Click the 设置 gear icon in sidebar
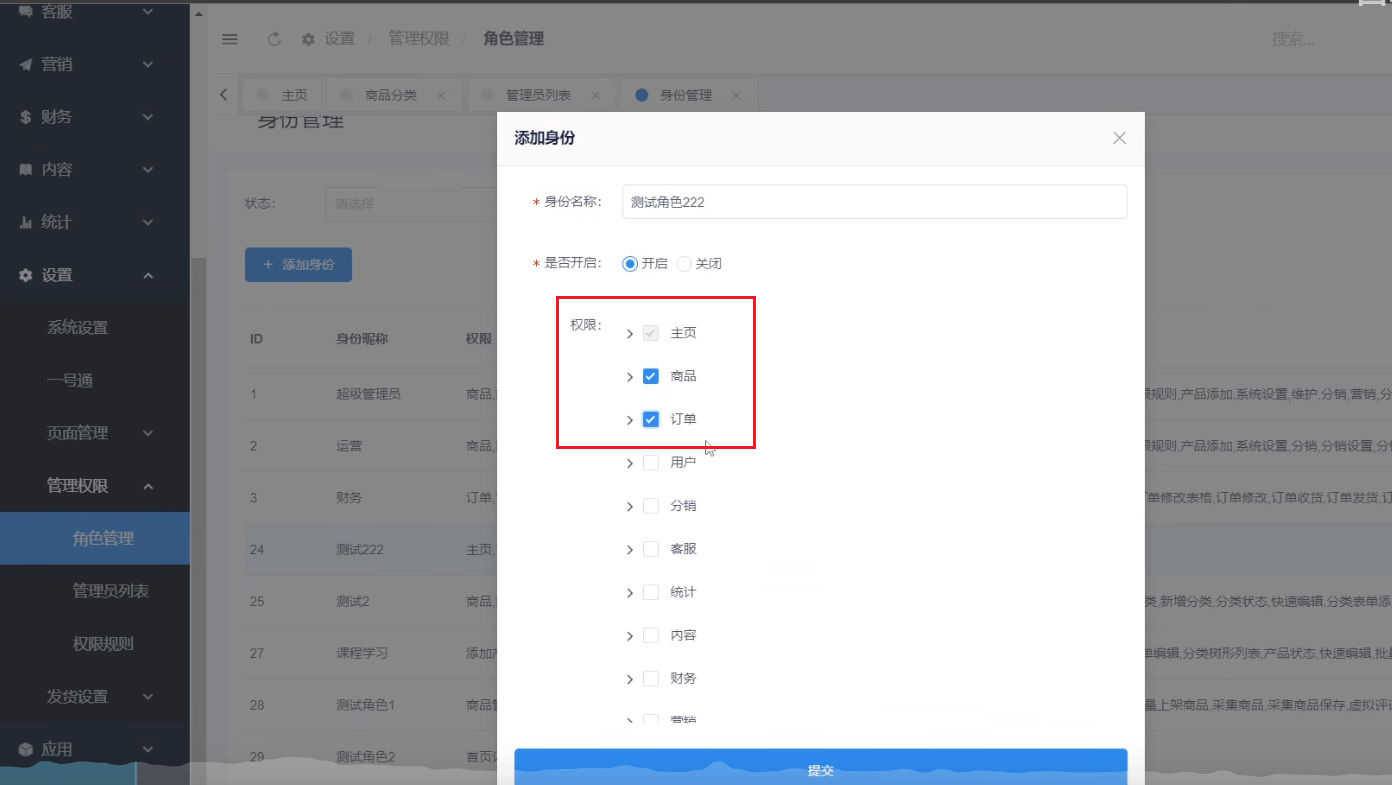Image resolution: width=1392 pixels, height=785 pixels. 26,275
